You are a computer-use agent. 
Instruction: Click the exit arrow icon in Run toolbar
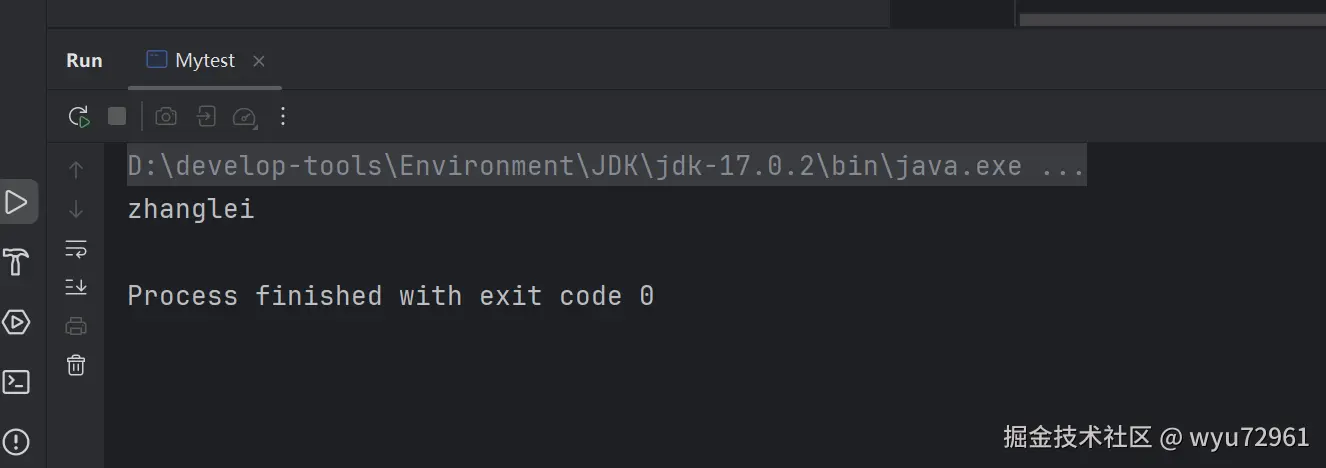(x=206, y=117)
